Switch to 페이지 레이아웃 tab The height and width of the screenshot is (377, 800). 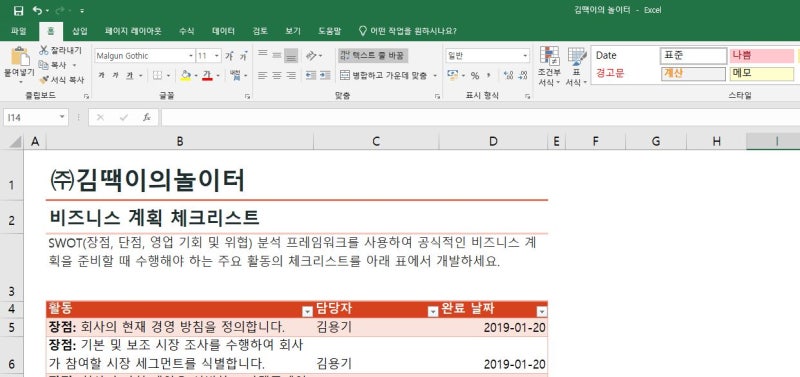pyautogui.click(x=133, y=31)
